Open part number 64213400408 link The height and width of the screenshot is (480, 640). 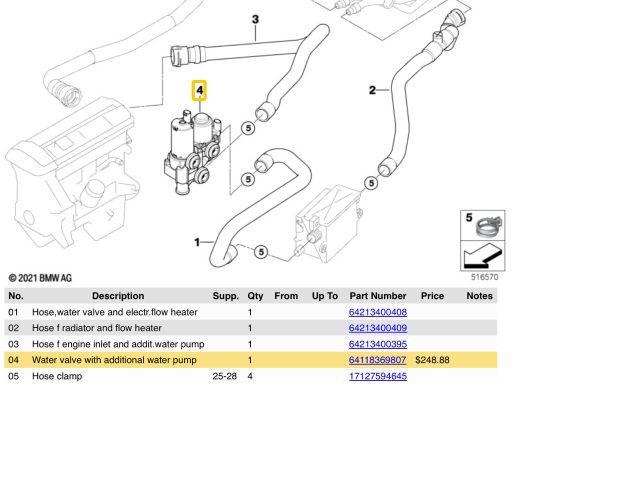(377, 312)
